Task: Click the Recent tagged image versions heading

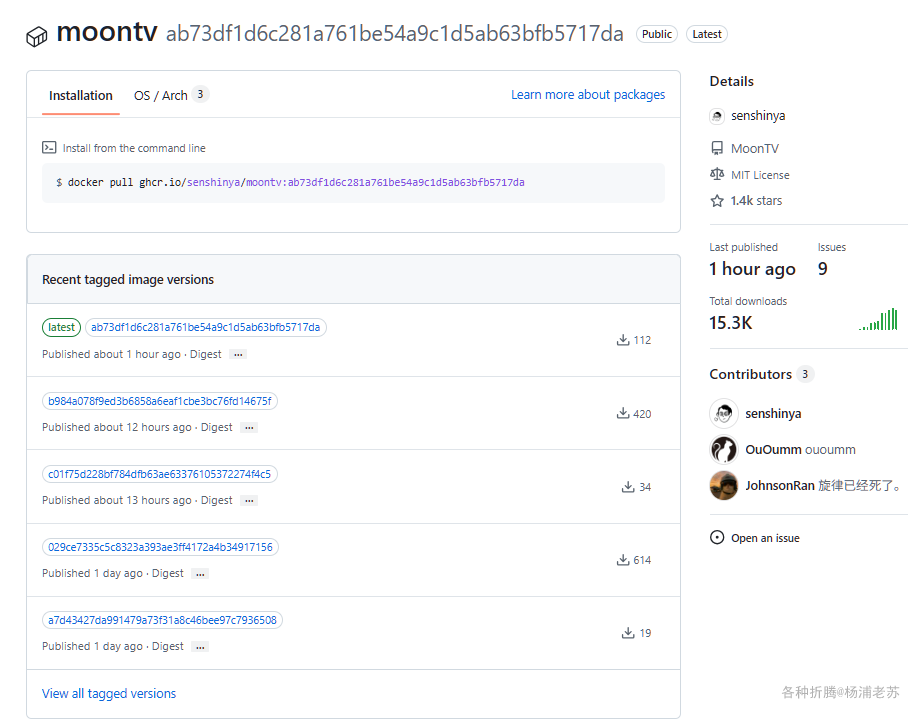Action: 128,280
